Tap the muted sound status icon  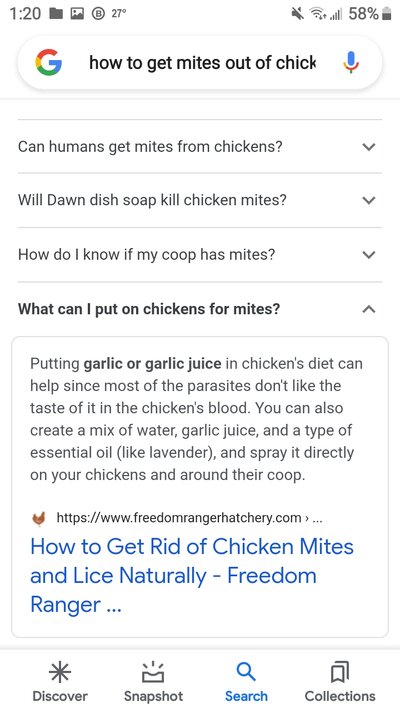pyautogui.click(x=298, y=15)
